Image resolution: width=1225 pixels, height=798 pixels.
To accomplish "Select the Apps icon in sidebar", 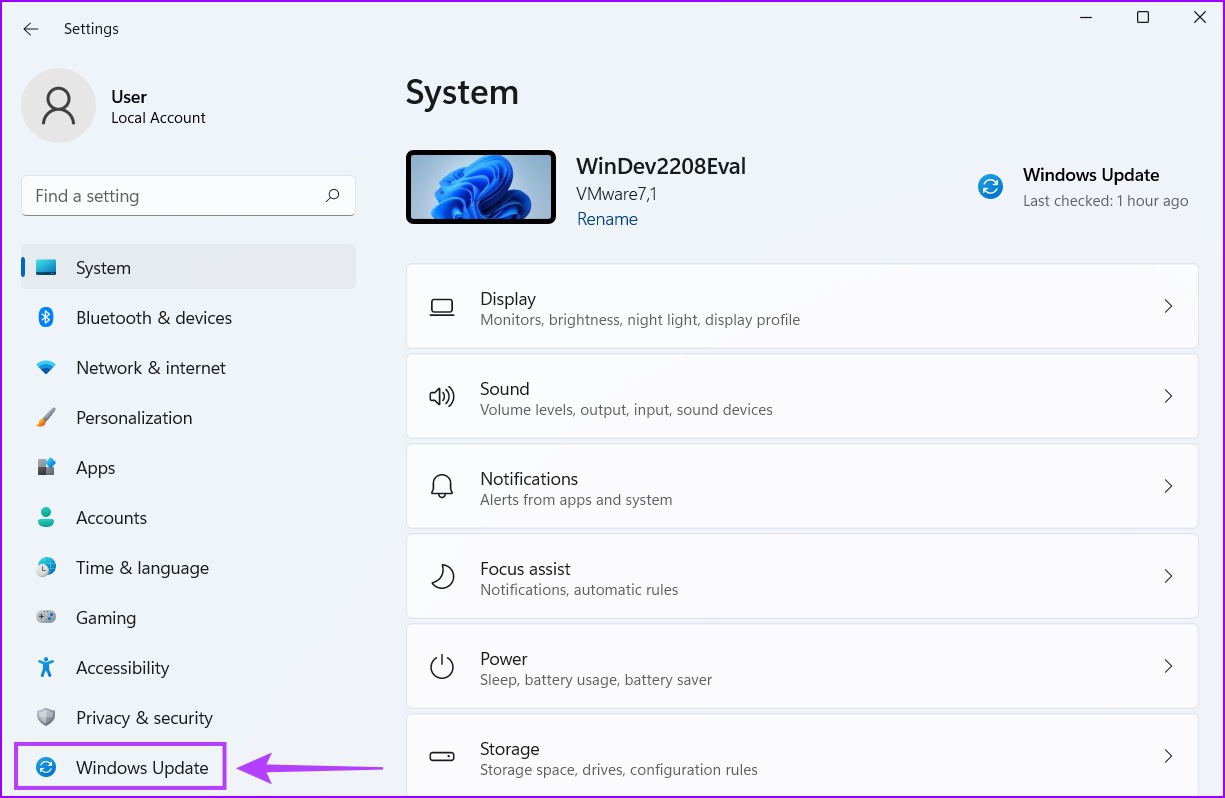I will [47, 467].
